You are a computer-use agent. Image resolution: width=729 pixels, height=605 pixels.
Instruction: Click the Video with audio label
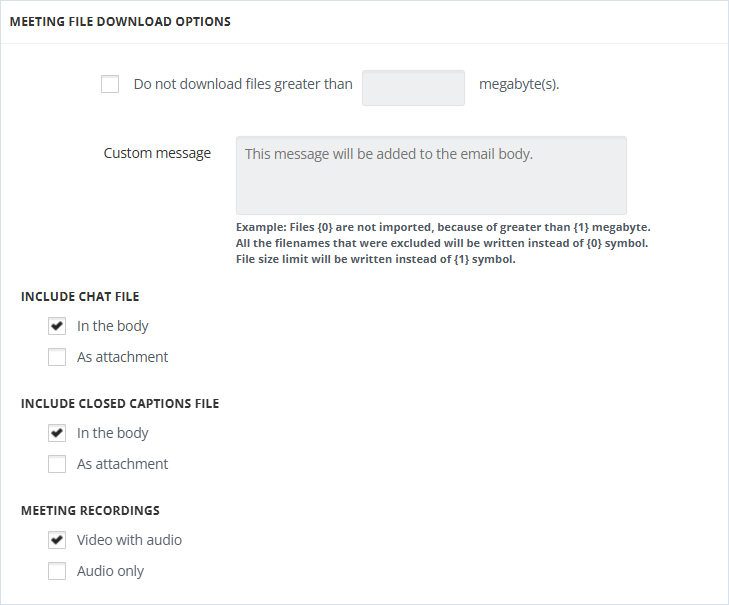tap(129, 540)
